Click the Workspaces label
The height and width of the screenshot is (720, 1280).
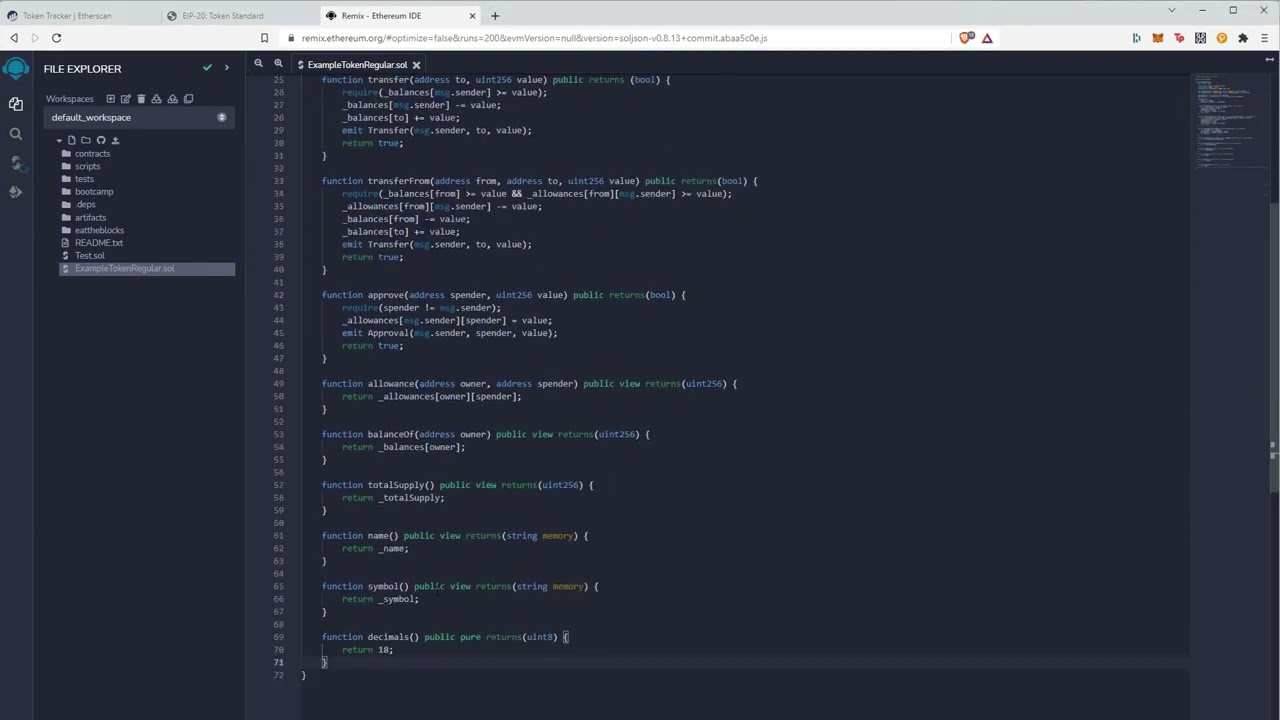click(x=69, y=99)
